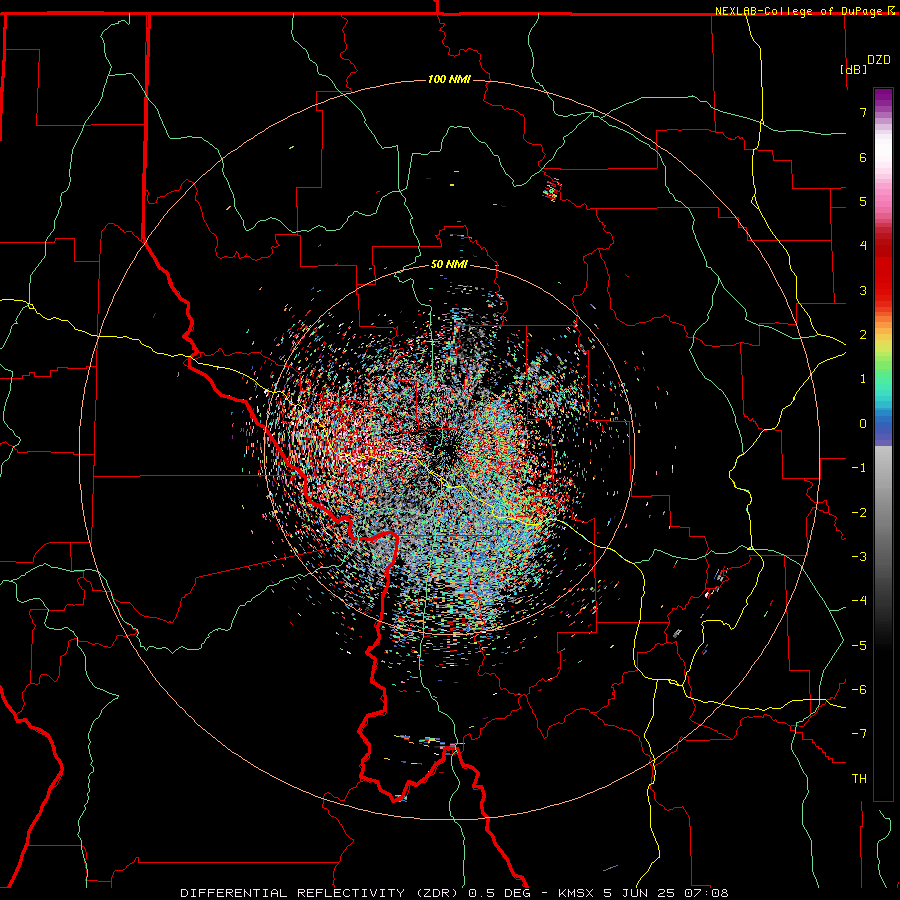Click the "-5" value on the color scale

click(x=859, y=646)
